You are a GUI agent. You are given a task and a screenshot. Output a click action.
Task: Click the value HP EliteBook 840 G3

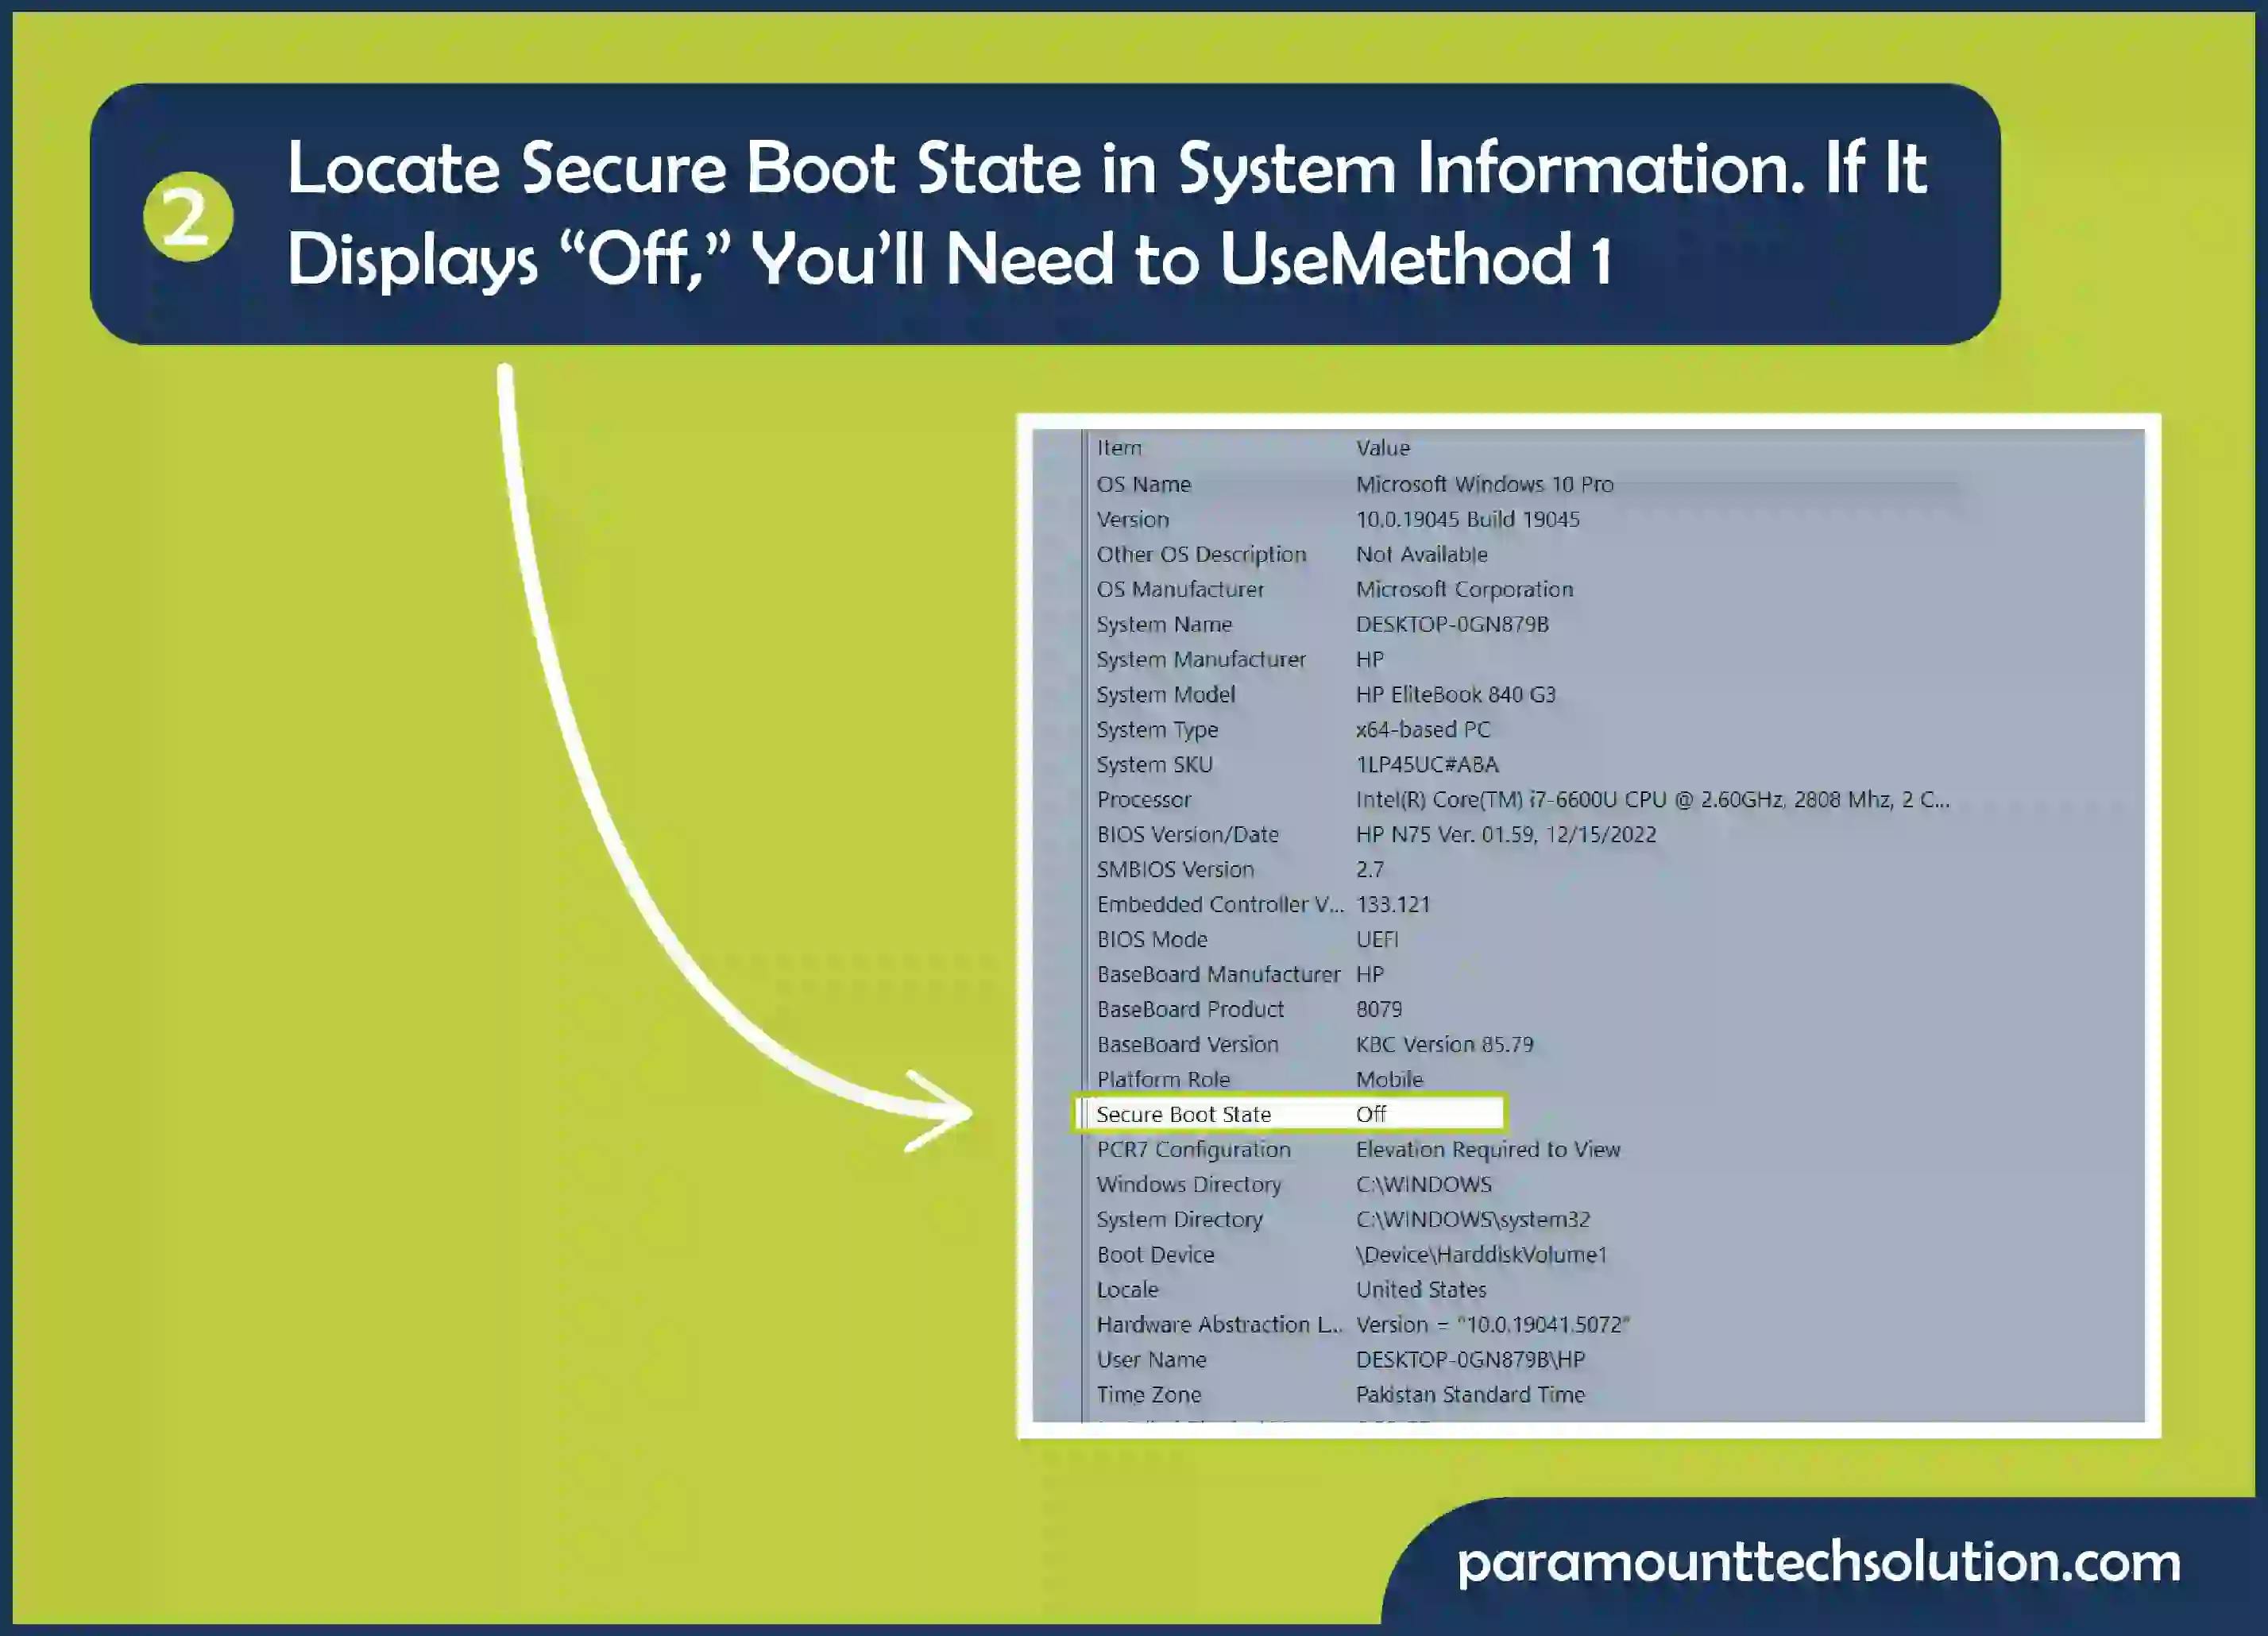tap(1455, 694)
